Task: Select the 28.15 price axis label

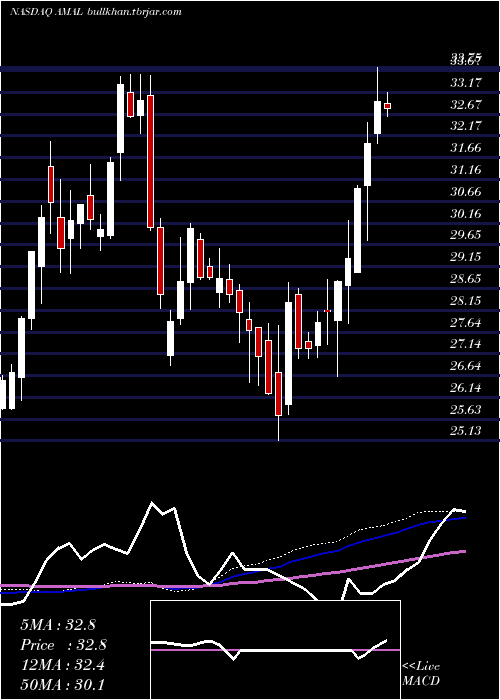Action: click(x=466, y=301)
